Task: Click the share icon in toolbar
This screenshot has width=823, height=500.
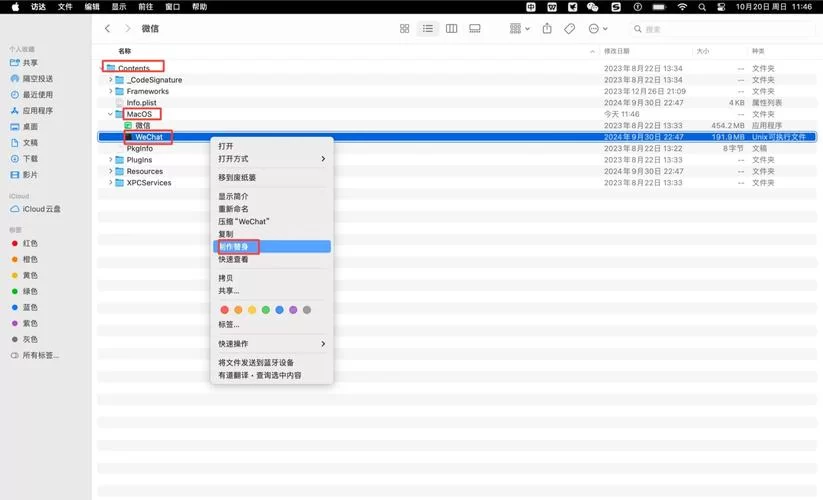Action: [547, 28]
